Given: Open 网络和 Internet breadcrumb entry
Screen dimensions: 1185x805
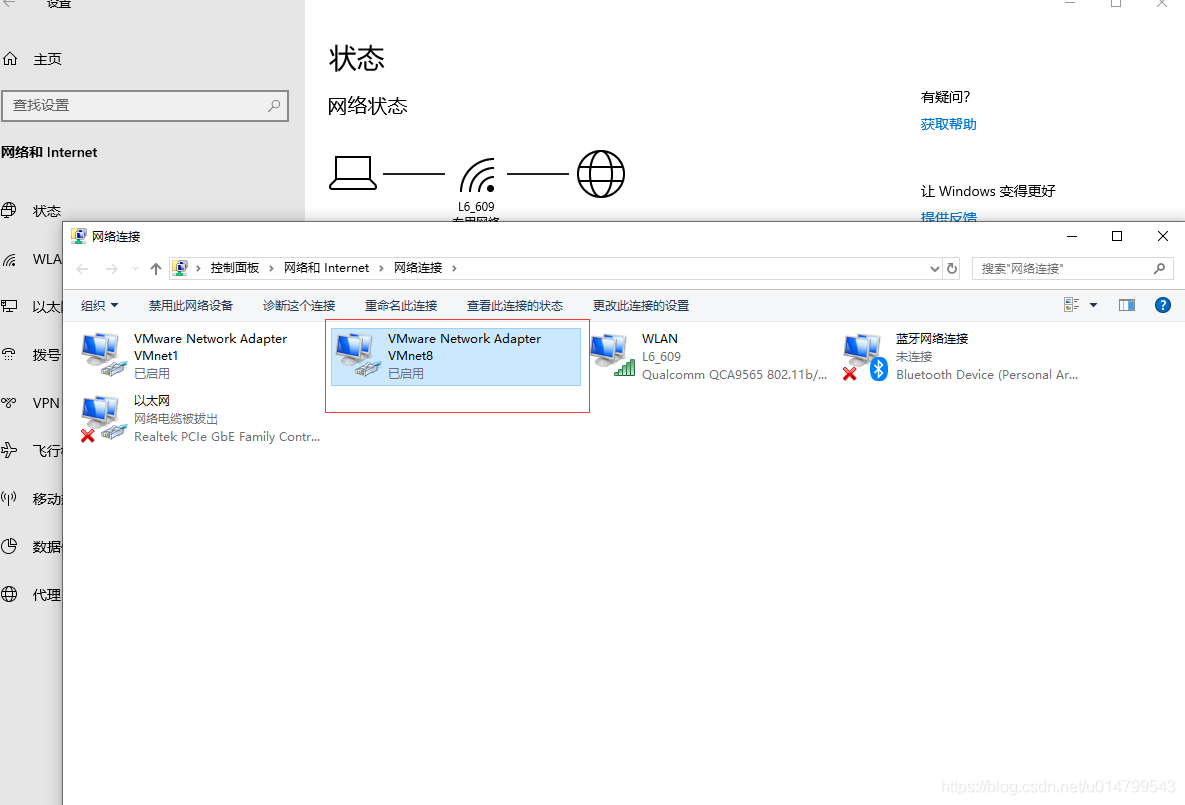Looking at the screenshot, I should (x=329, y=267).
